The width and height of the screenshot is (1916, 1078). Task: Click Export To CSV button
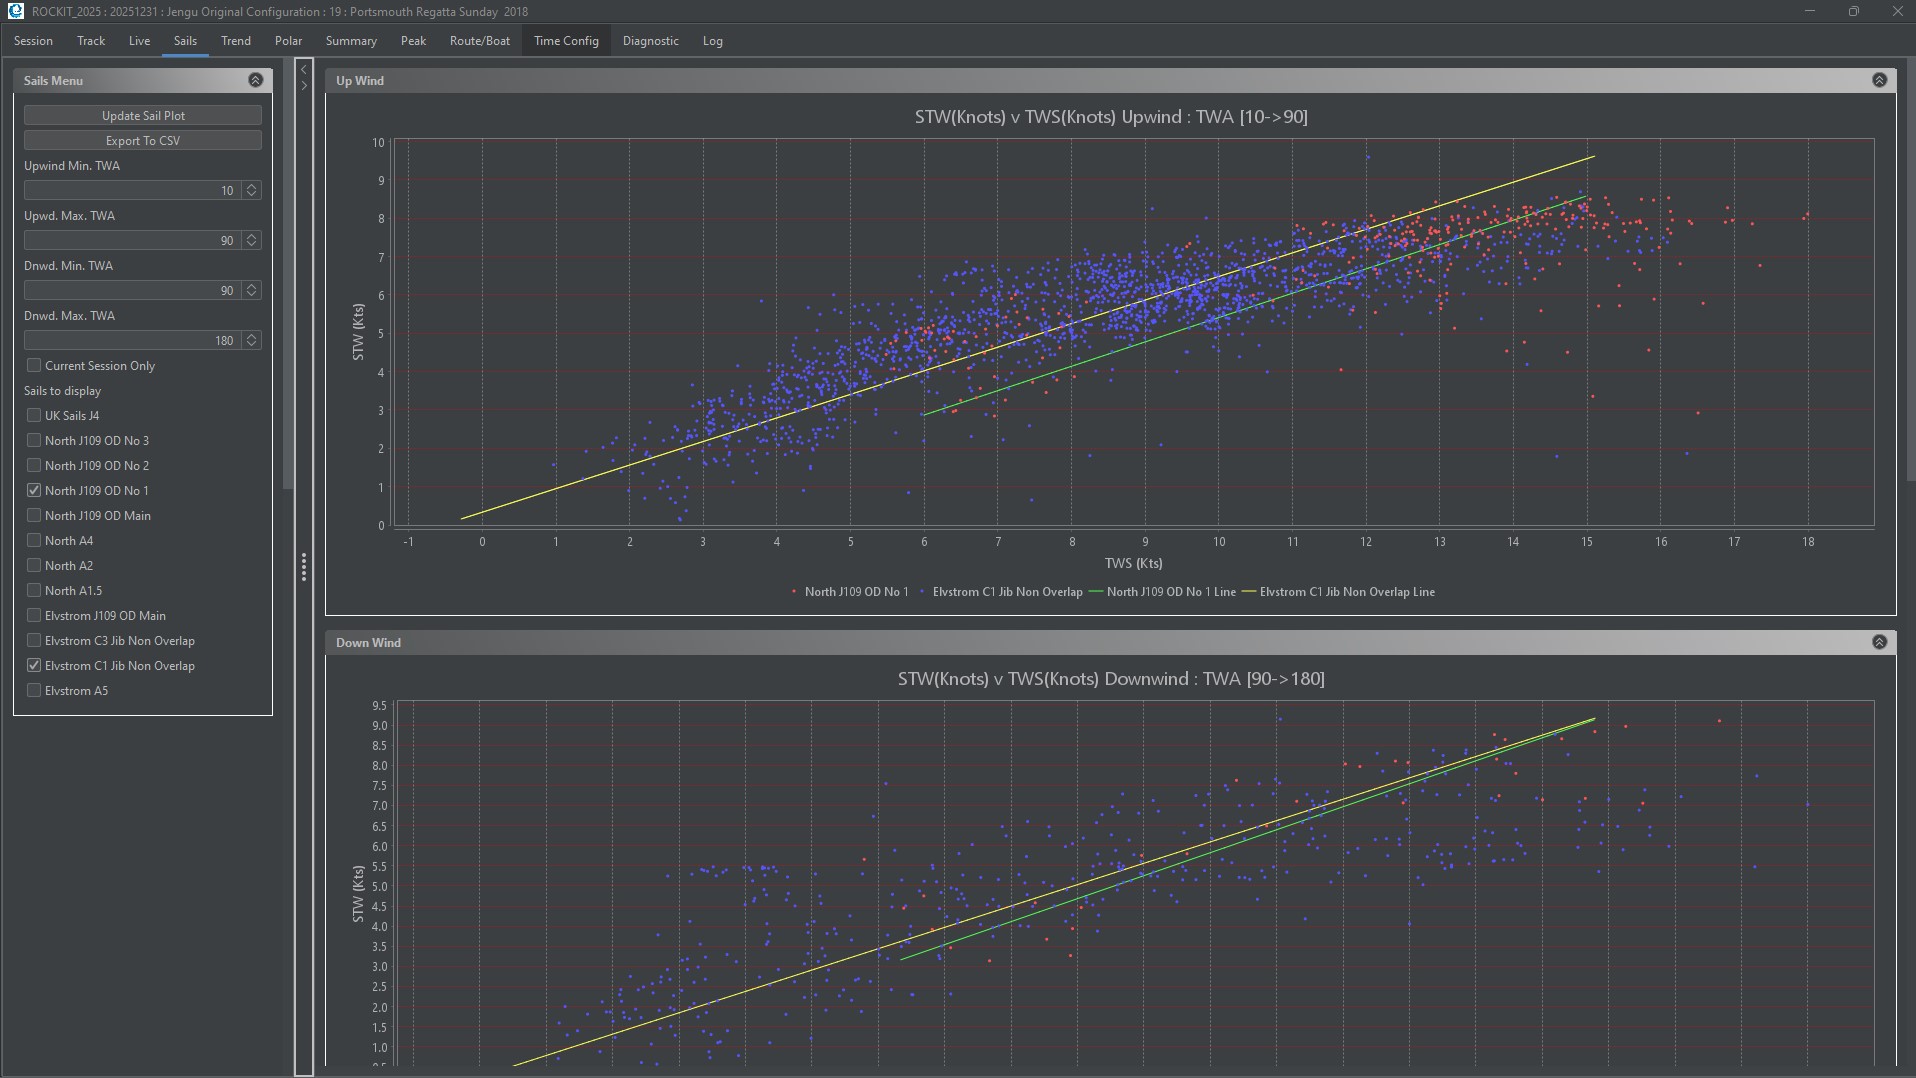(143, 140)
